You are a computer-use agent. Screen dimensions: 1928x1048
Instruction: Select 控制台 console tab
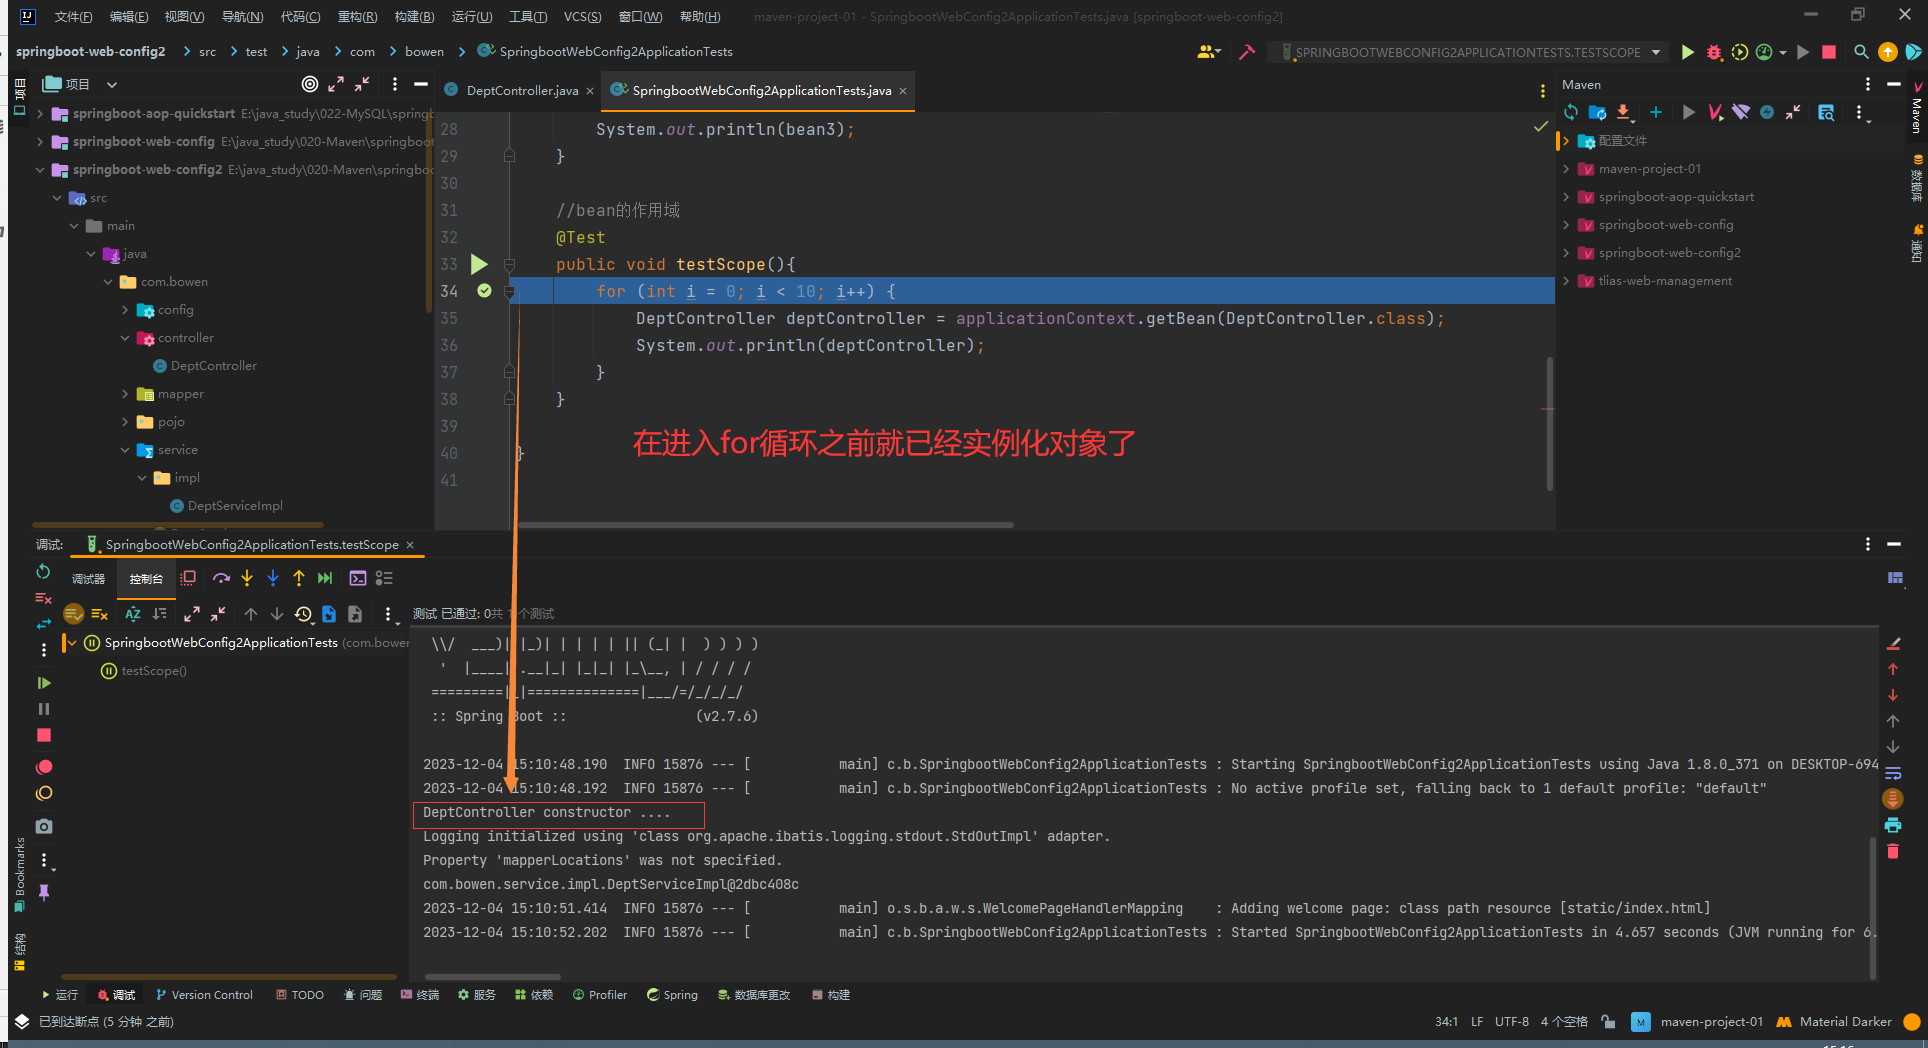[x=146, y=579]
